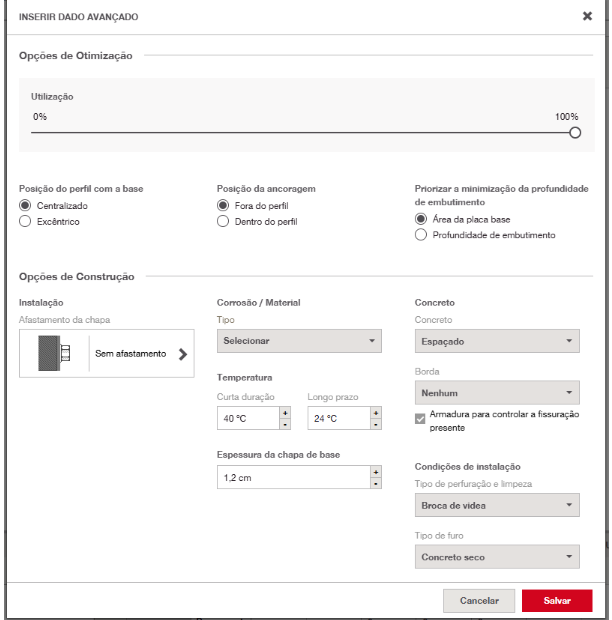Increase Longo prazo temperature with plus
The image size is (612, 620).
[376, 413]
